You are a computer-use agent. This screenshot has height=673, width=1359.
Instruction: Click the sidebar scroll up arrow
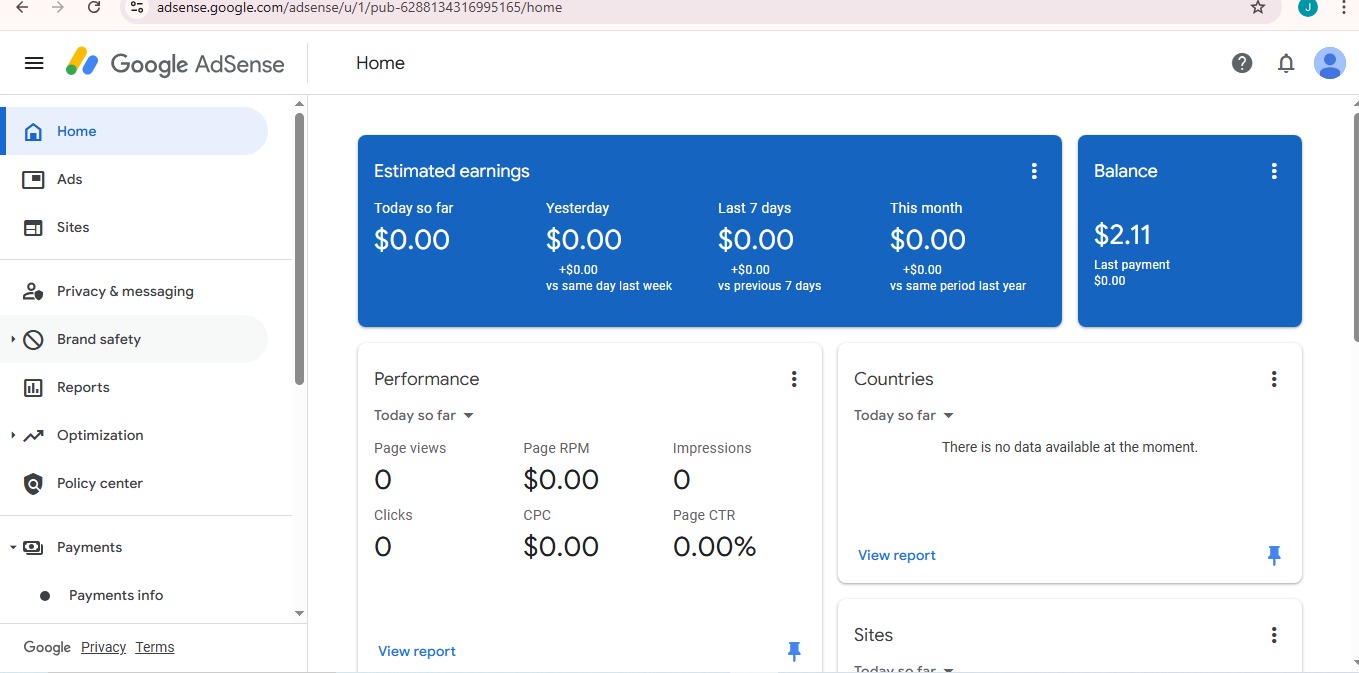coord(299,103)
